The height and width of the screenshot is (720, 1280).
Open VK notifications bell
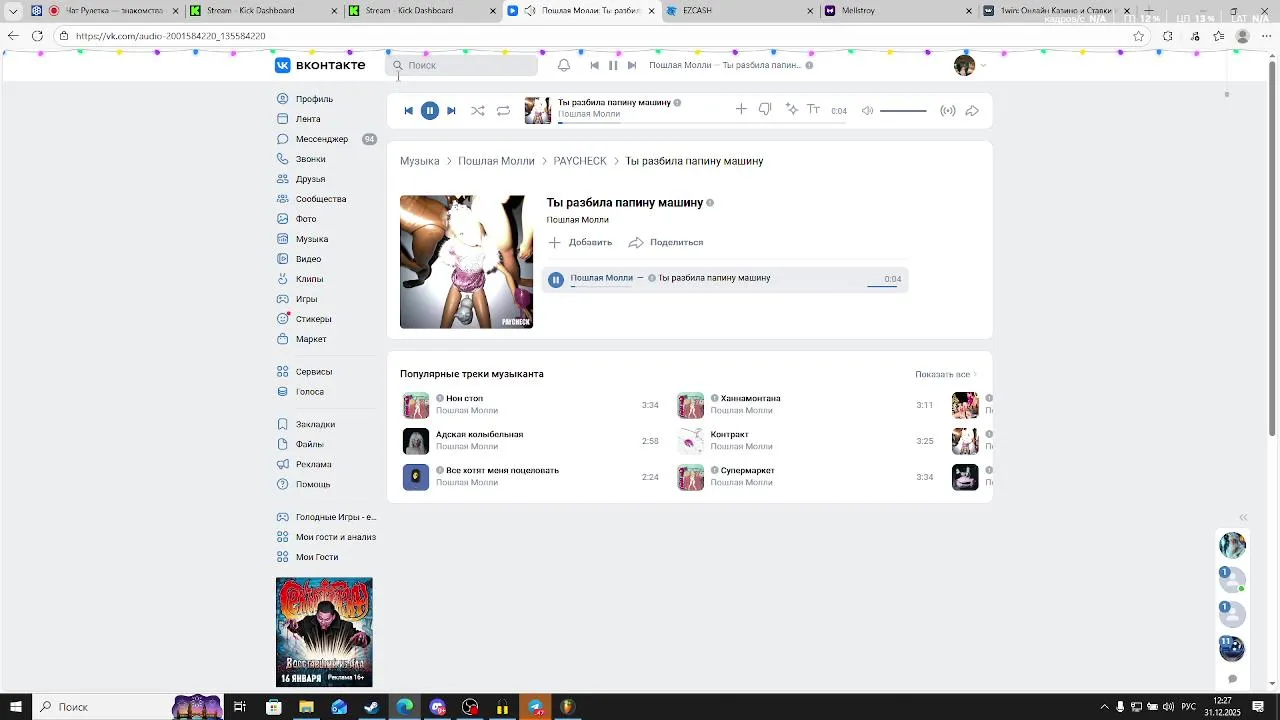point(564,65)
